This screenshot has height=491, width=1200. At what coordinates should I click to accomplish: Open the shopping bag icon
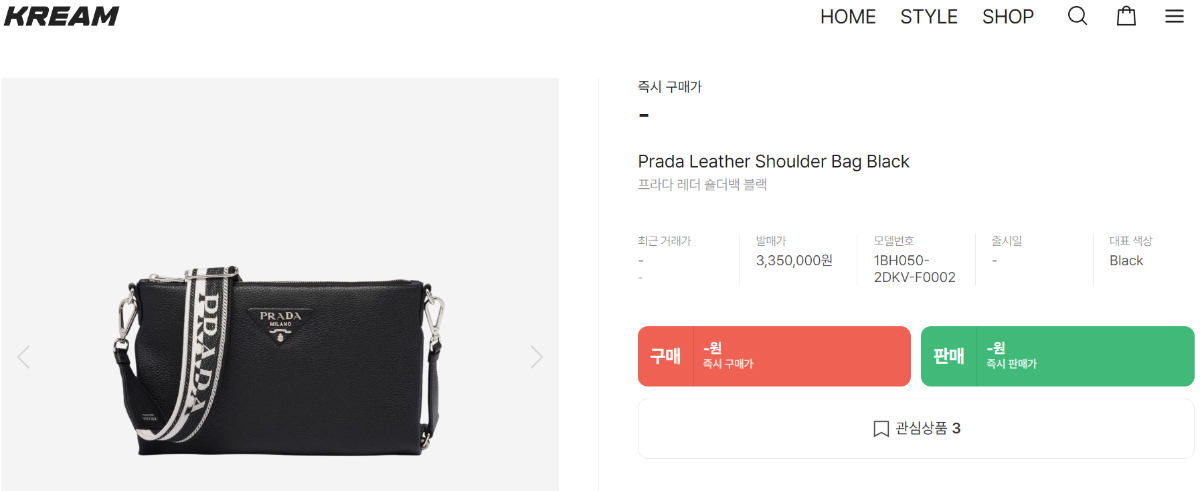click(x=1126, y=16)
